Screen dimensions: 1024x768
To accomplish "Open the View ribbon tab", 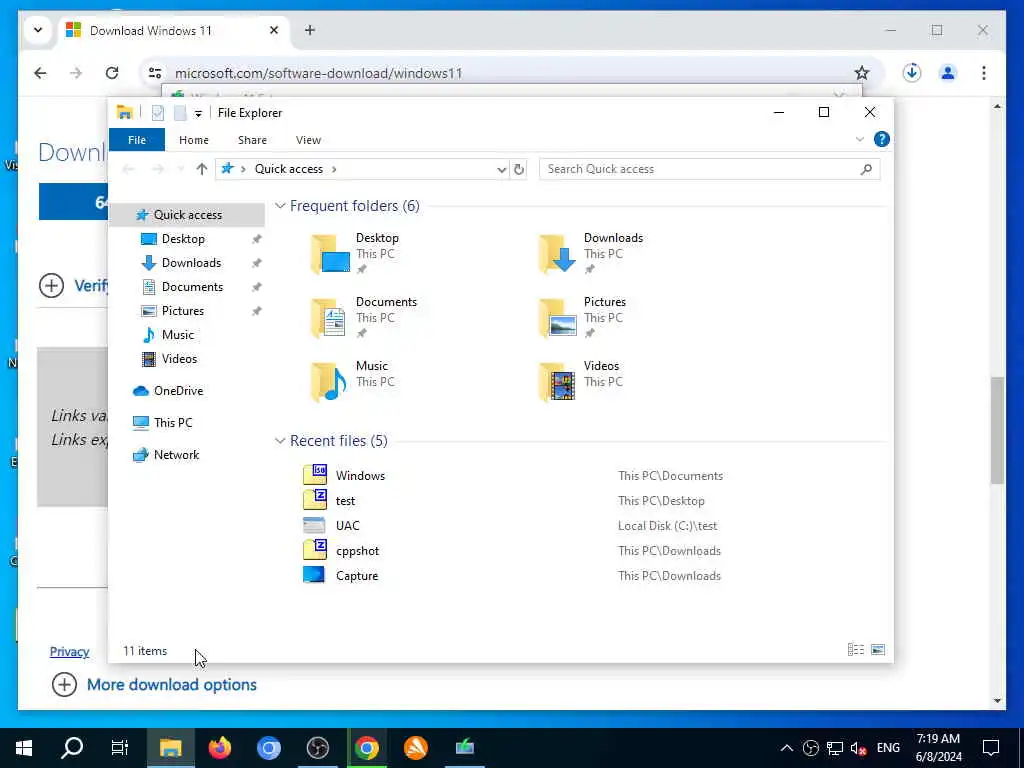I will click(x=308, y=140).
